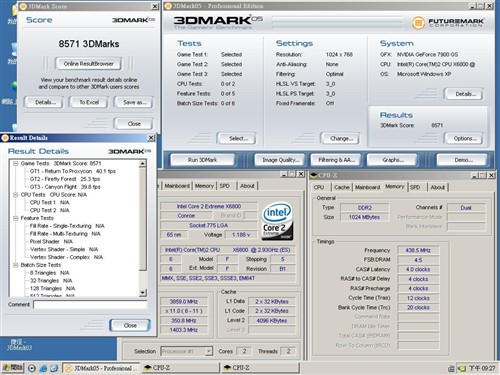Click the Windows Start button
The height and width of the screenshot is (375, 500).
pyautogui.click(x=12, y=368)
